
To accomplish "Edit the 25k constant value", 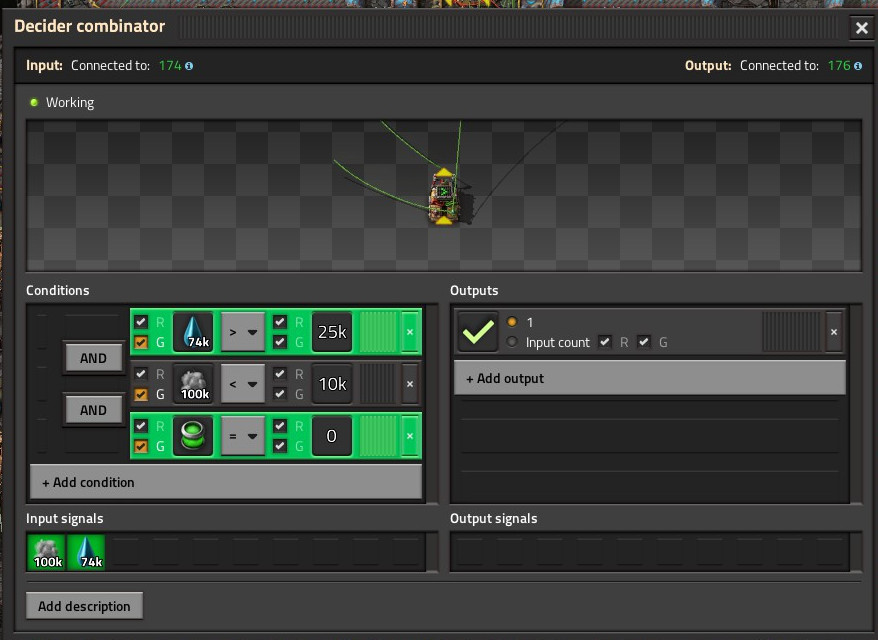I will point(332,332).
